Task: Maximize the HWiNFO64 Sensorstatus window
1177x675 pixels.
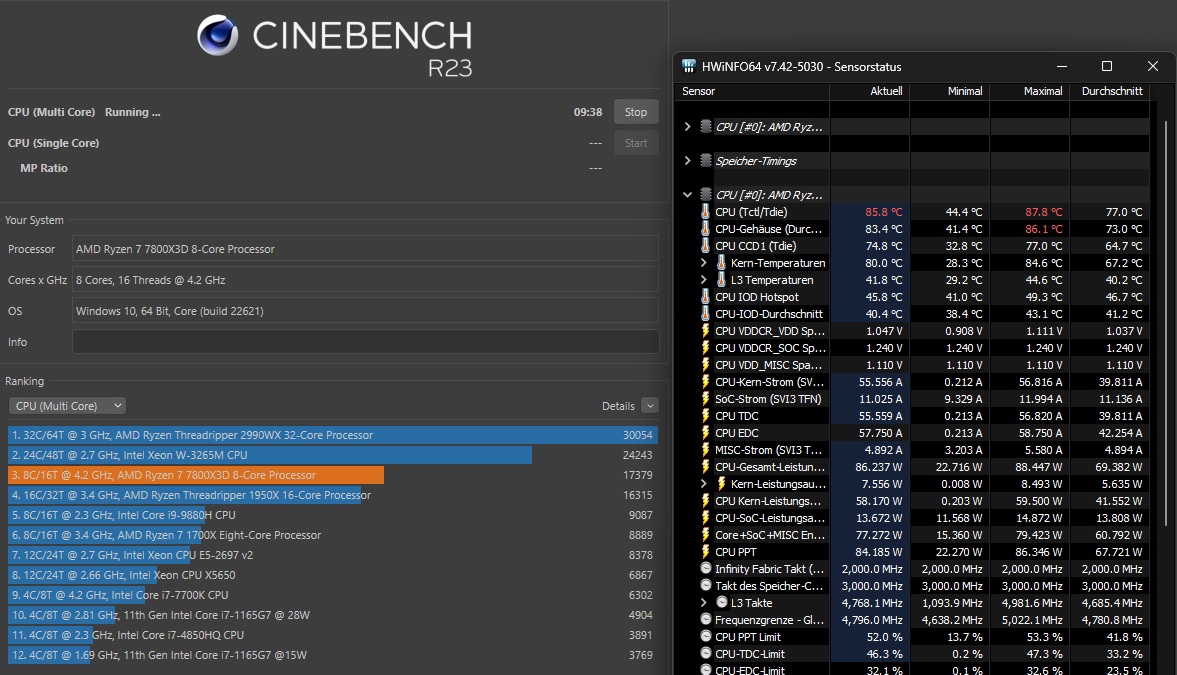Action: pyautogui.click(x=1106, y=66)
